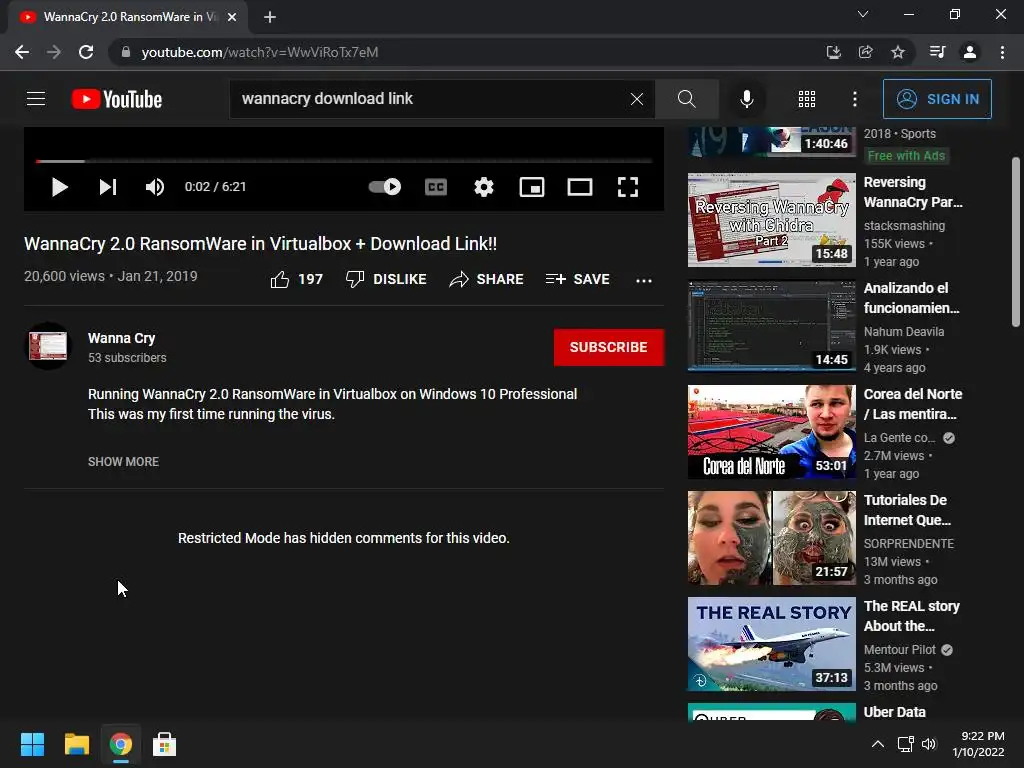Click the address bar URL
The height and width of the screenshot is (768, 1024).
[259, 52]
